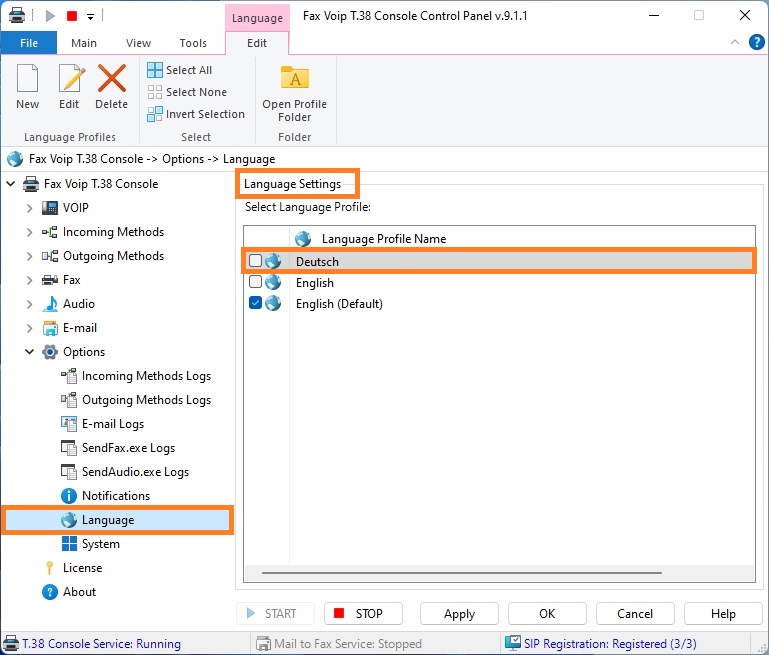Click the Language contextual tab header

[257, 18]
